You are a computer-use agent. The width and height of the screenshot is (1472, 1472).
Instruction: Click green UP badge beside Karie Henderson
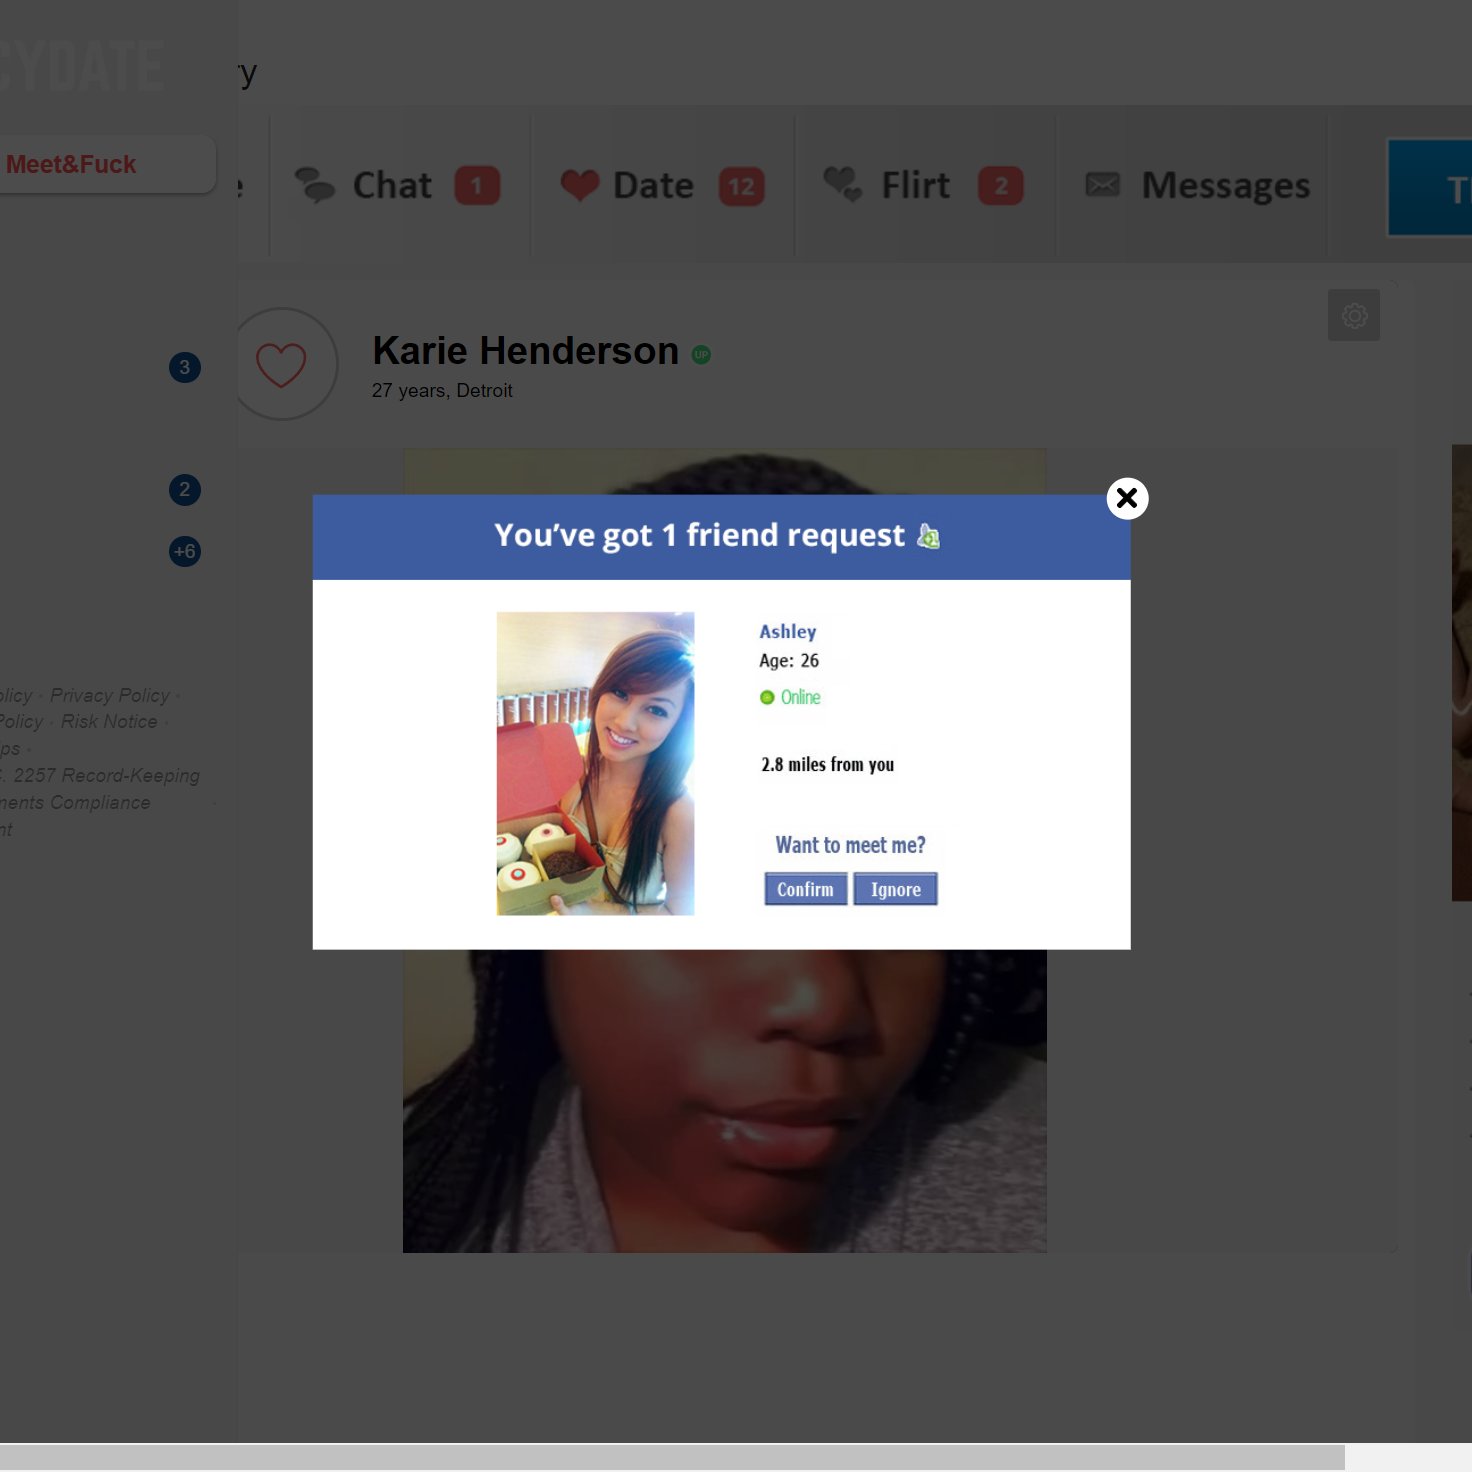[x=701, y=354]
